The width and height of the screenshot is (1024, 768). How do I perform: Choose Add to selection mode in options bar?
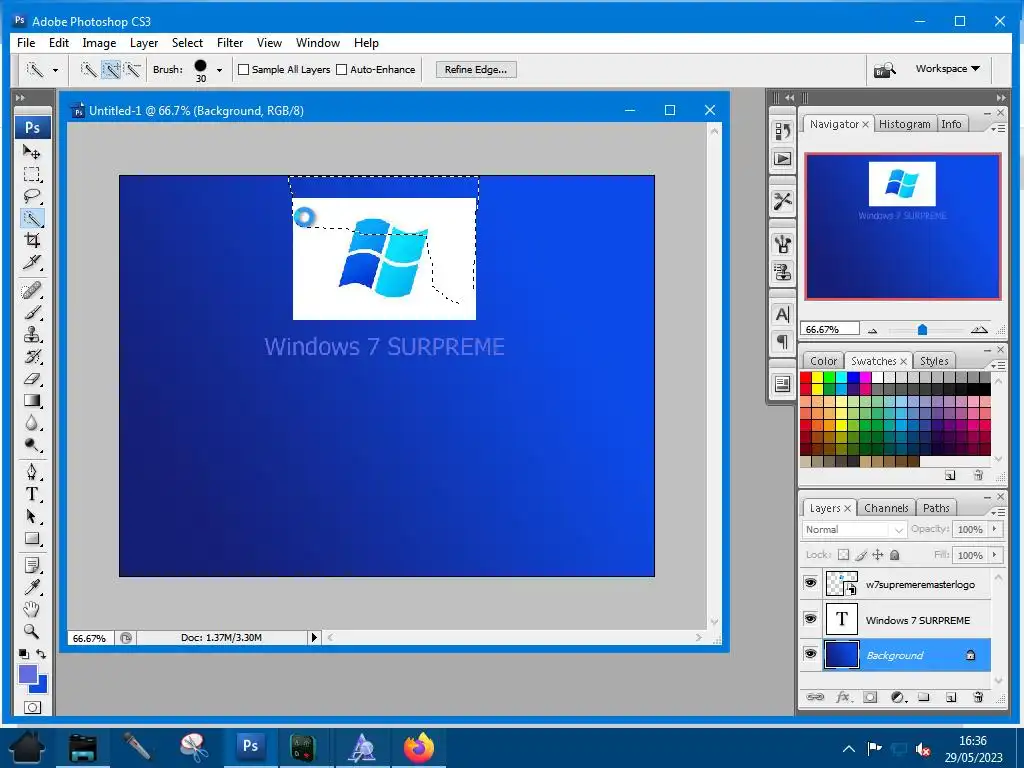click(x=111, y=69)
